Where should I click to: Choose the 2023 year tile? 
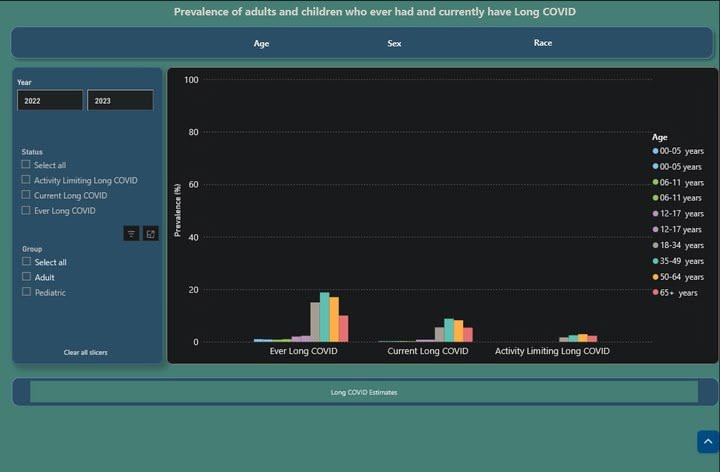coord(120,101)
